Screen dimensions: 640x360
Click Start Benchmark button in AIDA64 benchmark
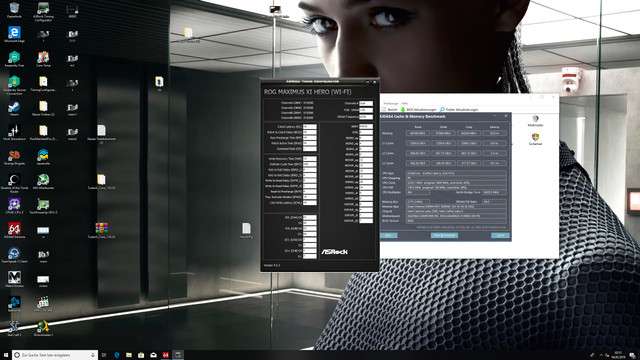tap(444, 236)
